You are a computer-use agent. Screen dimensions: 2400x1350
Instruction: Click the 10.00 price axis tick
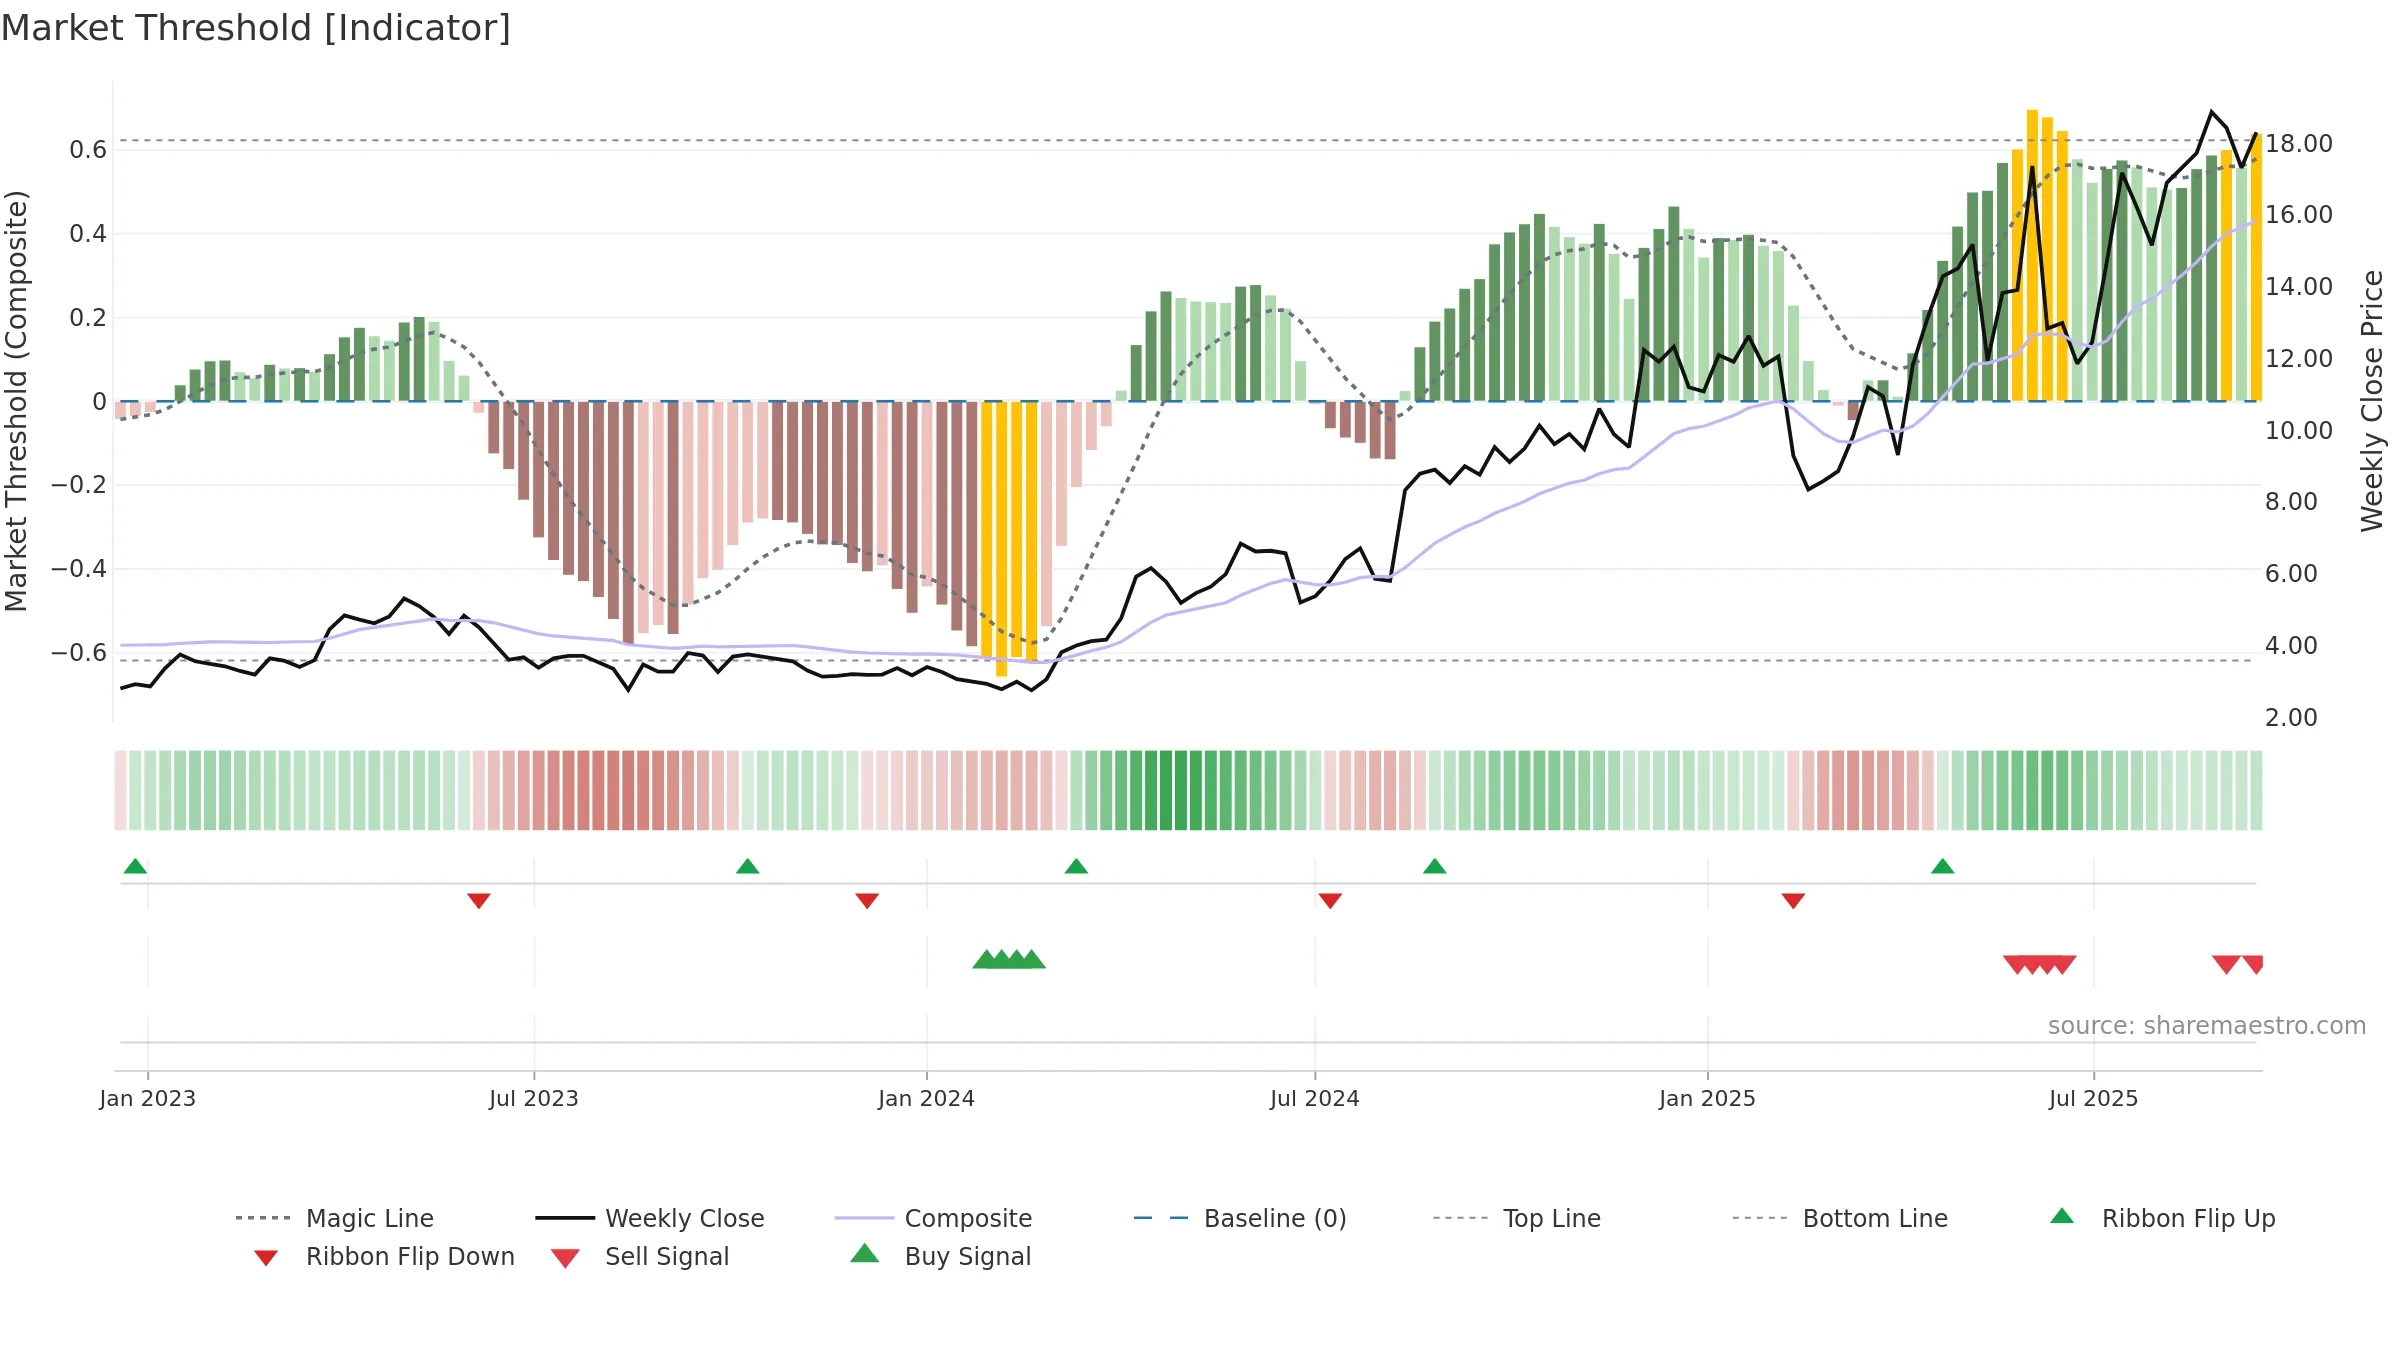click(2299, 431)
